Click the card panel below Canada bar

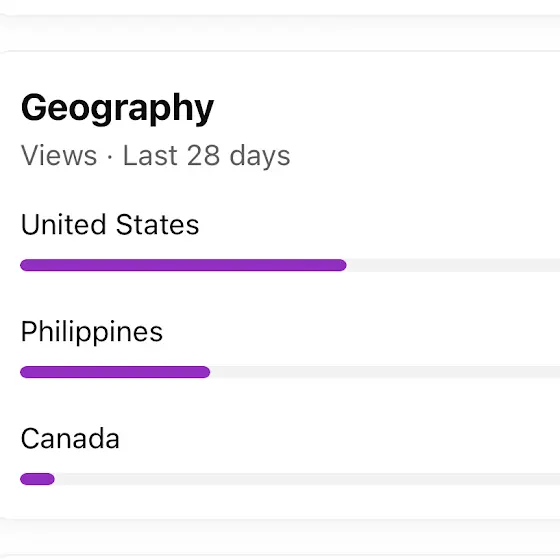pos(280,538)
